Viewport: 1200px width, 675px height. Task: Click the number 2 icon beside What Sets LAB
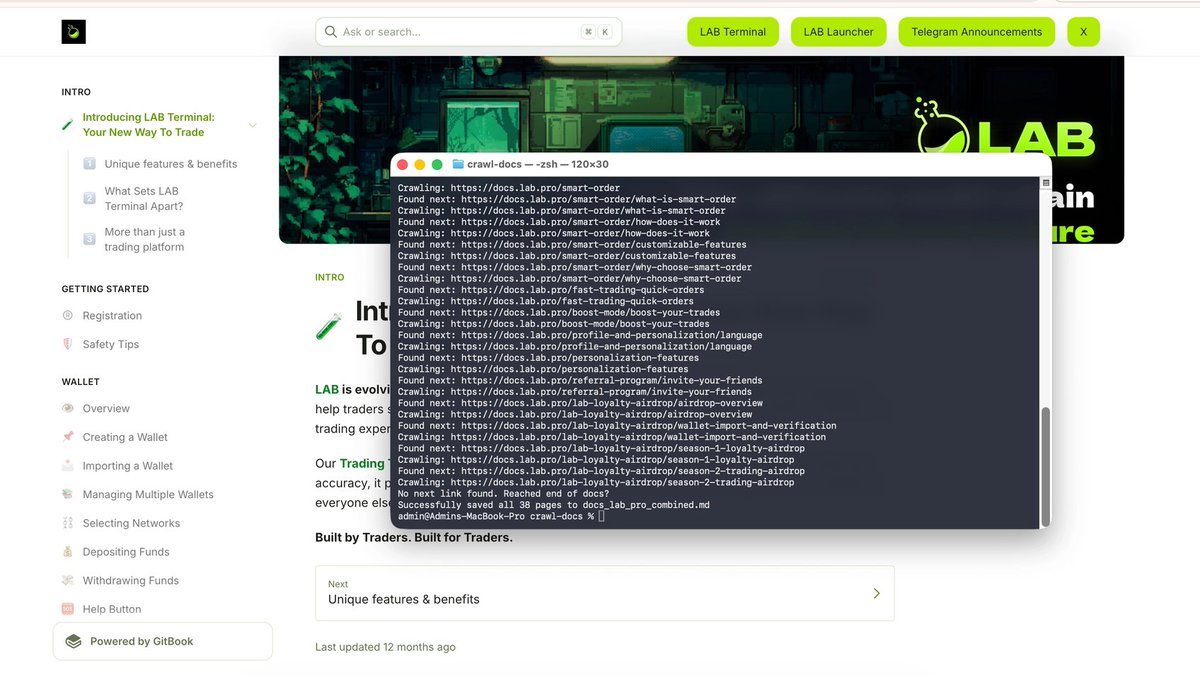tap(90, 198)
